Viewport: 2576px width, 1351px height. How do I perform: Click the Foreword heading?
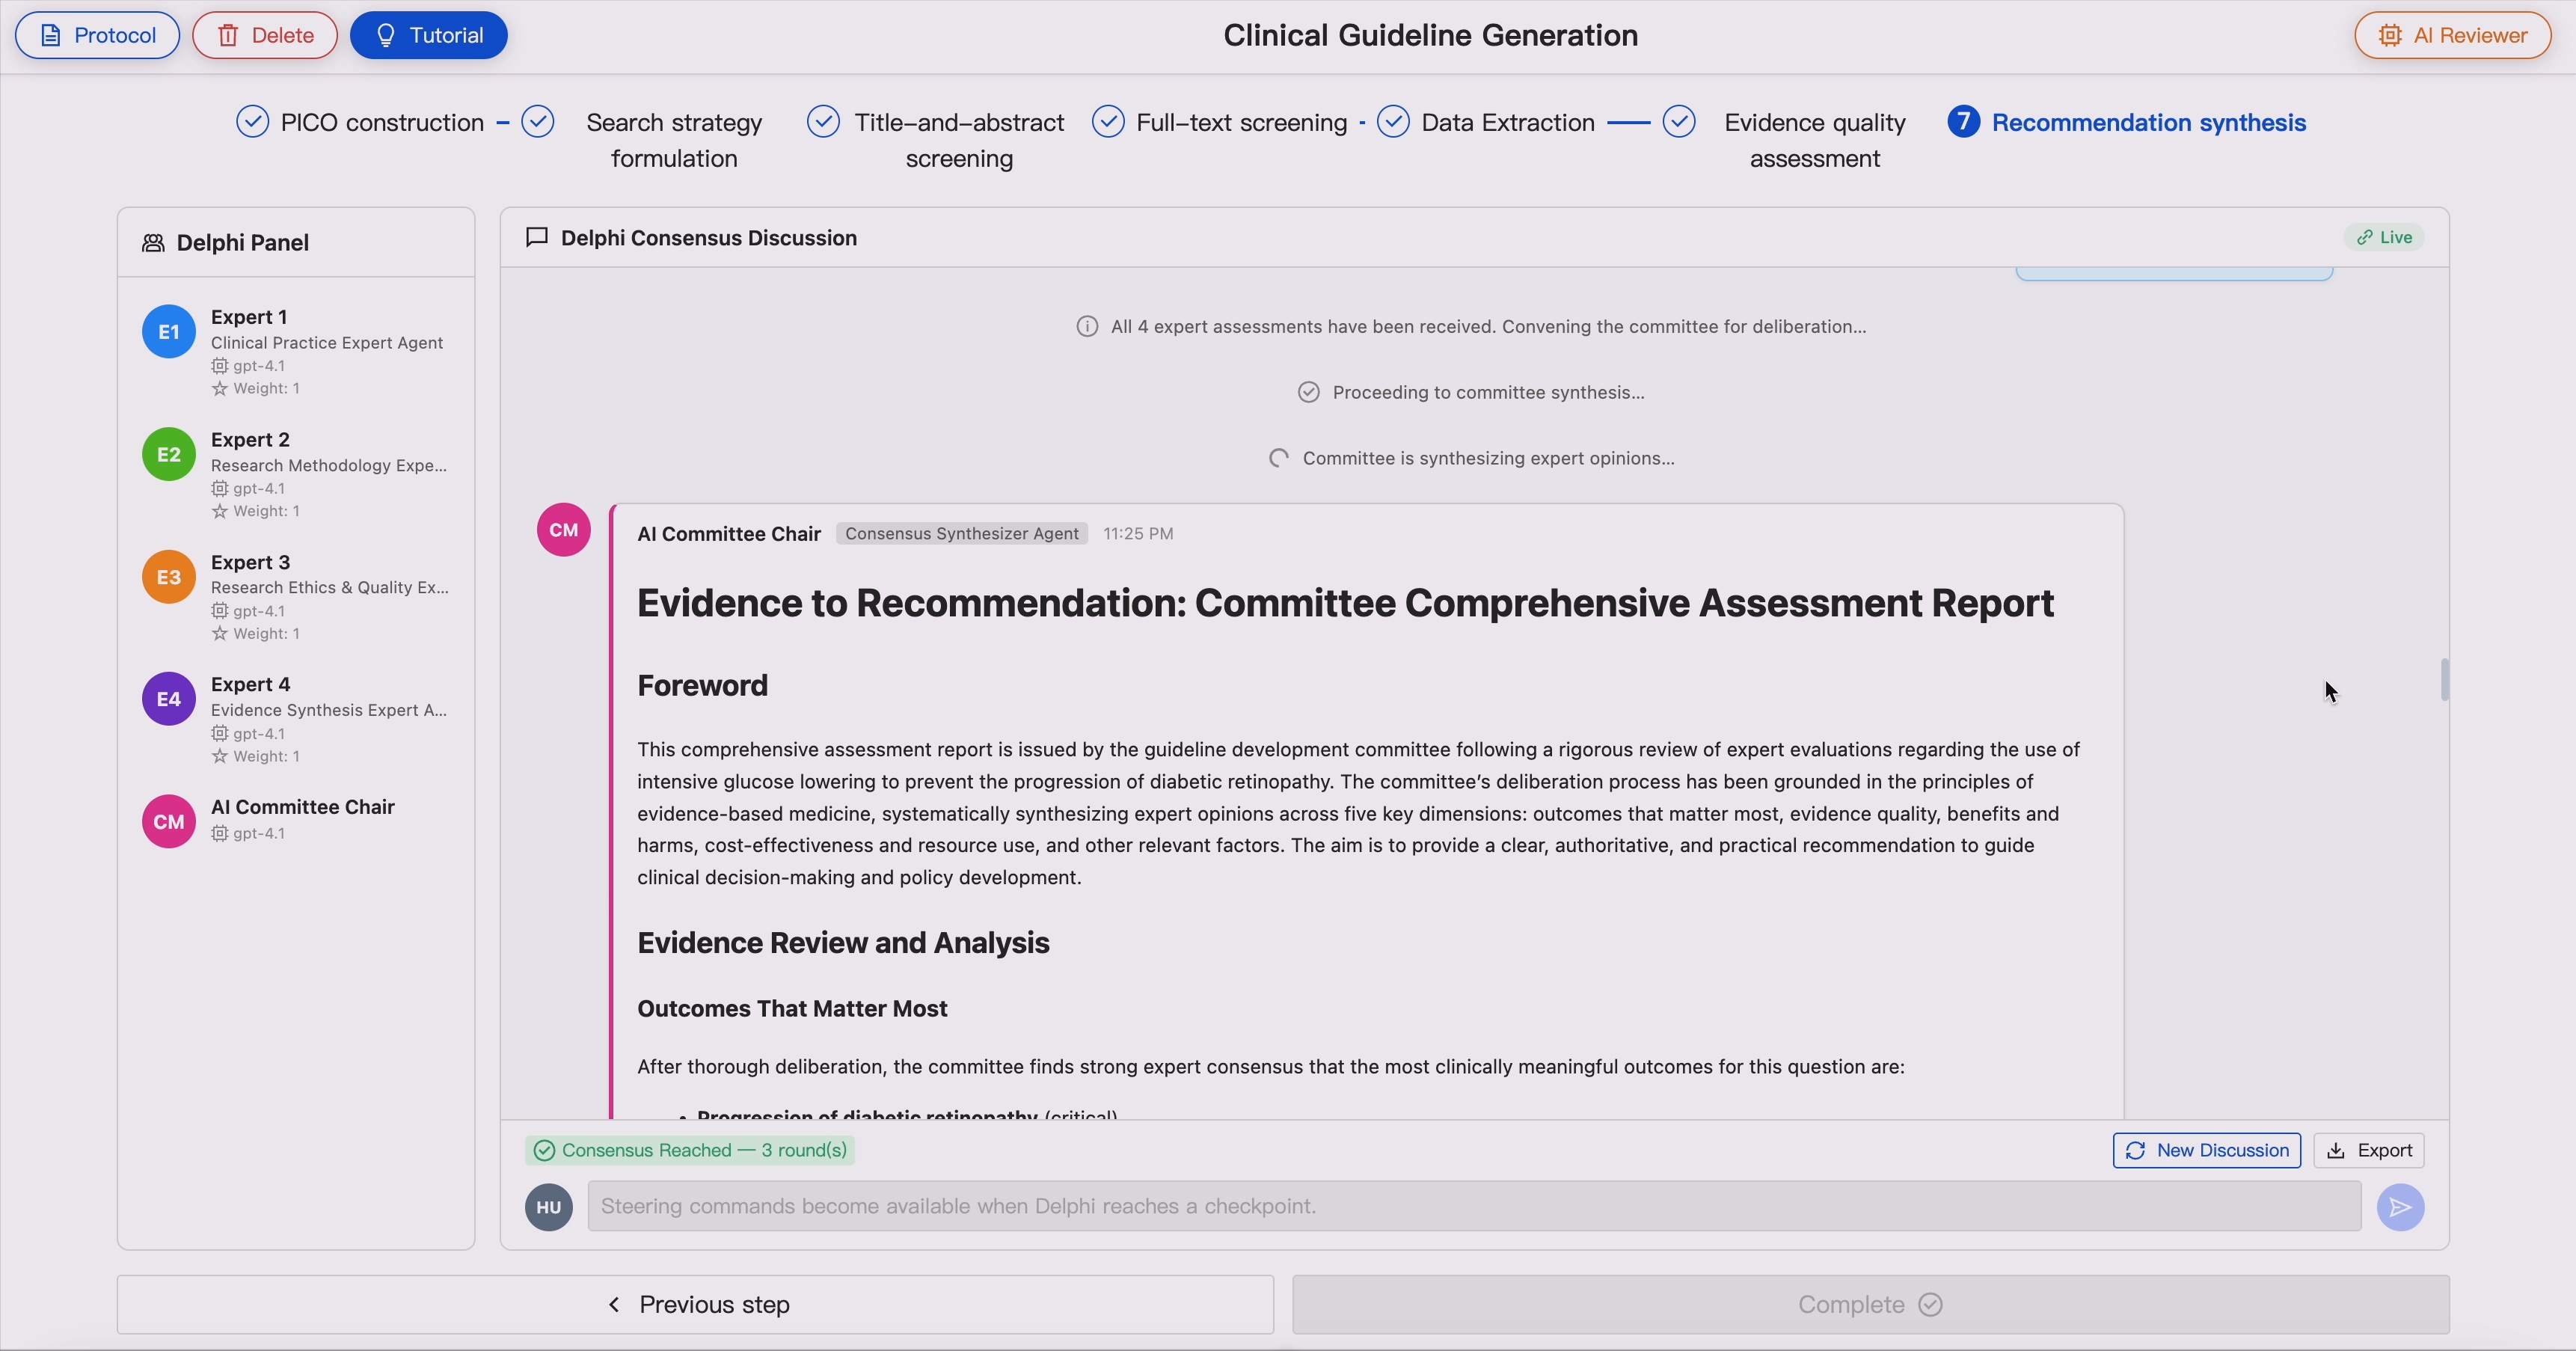tap(703, 685)
